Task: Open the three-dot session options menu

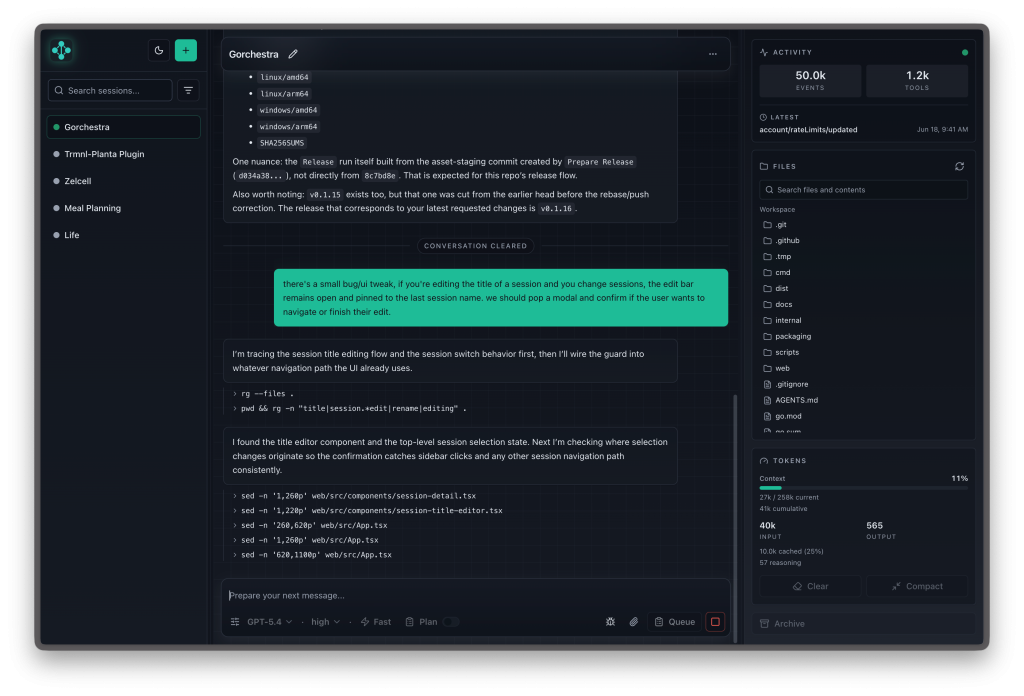Action: pos(712,54)
